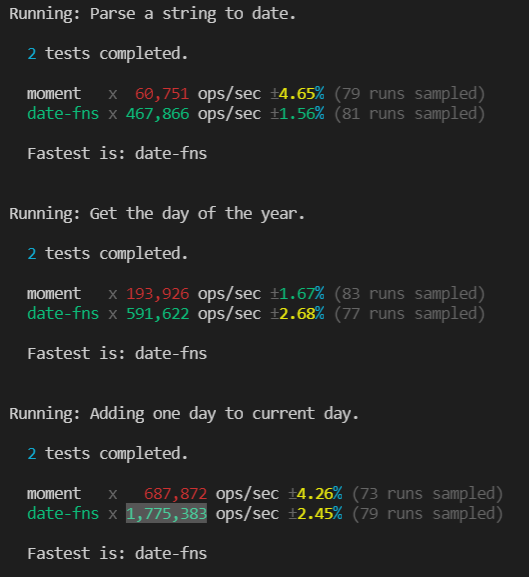Click the highlighted 1,775,383 value
Image resolution: width=529 pixels, height=577 pixels.
pyautogui.click(x=166, y=513)
